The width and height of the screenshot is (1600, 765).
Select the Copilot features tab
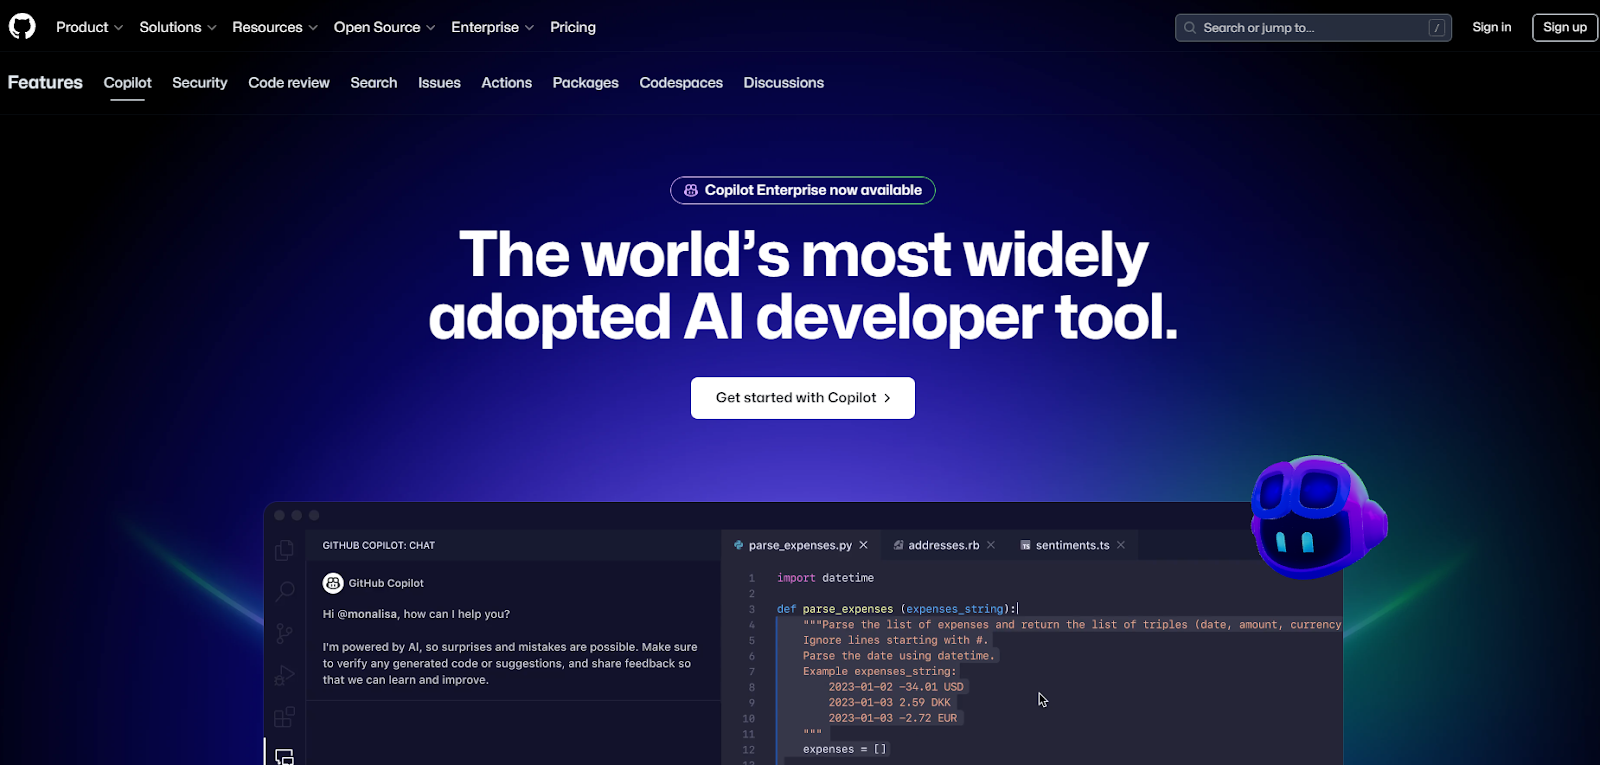pos(128,83)
